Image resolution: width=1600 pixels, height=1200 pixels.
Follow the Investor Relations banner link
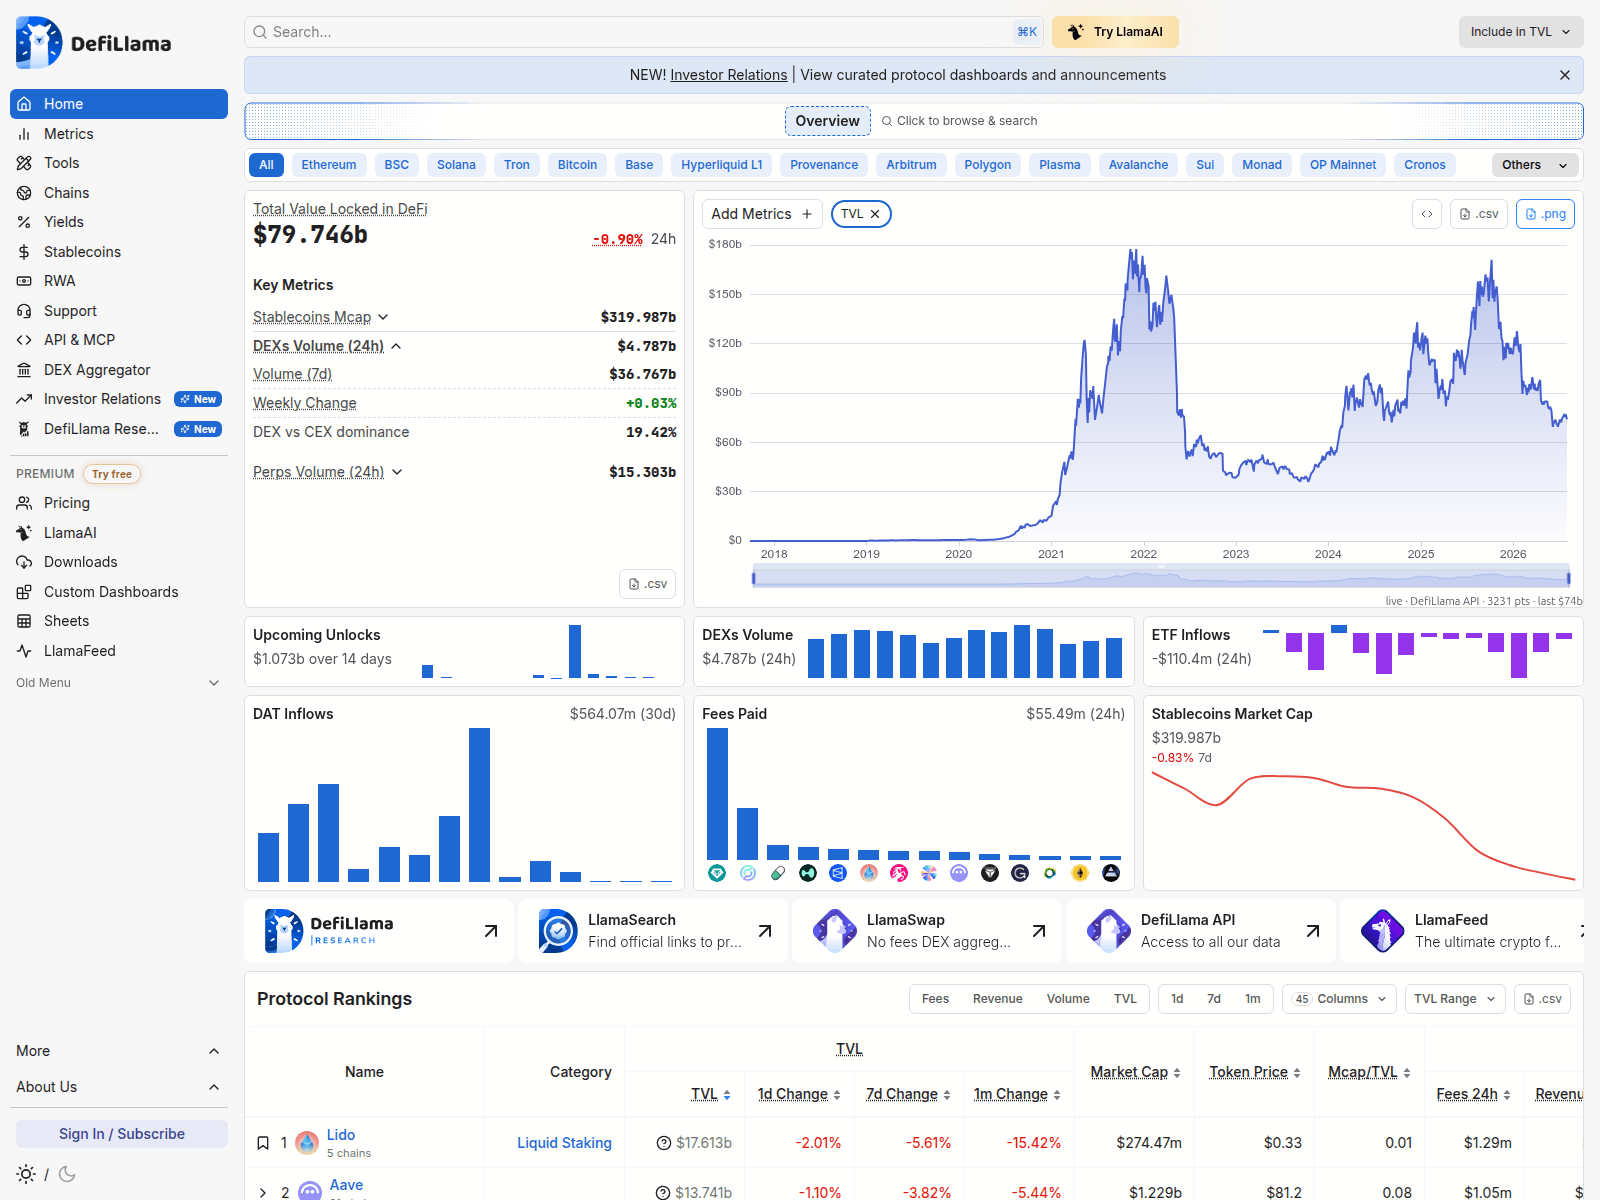click(x=729, y=75)
